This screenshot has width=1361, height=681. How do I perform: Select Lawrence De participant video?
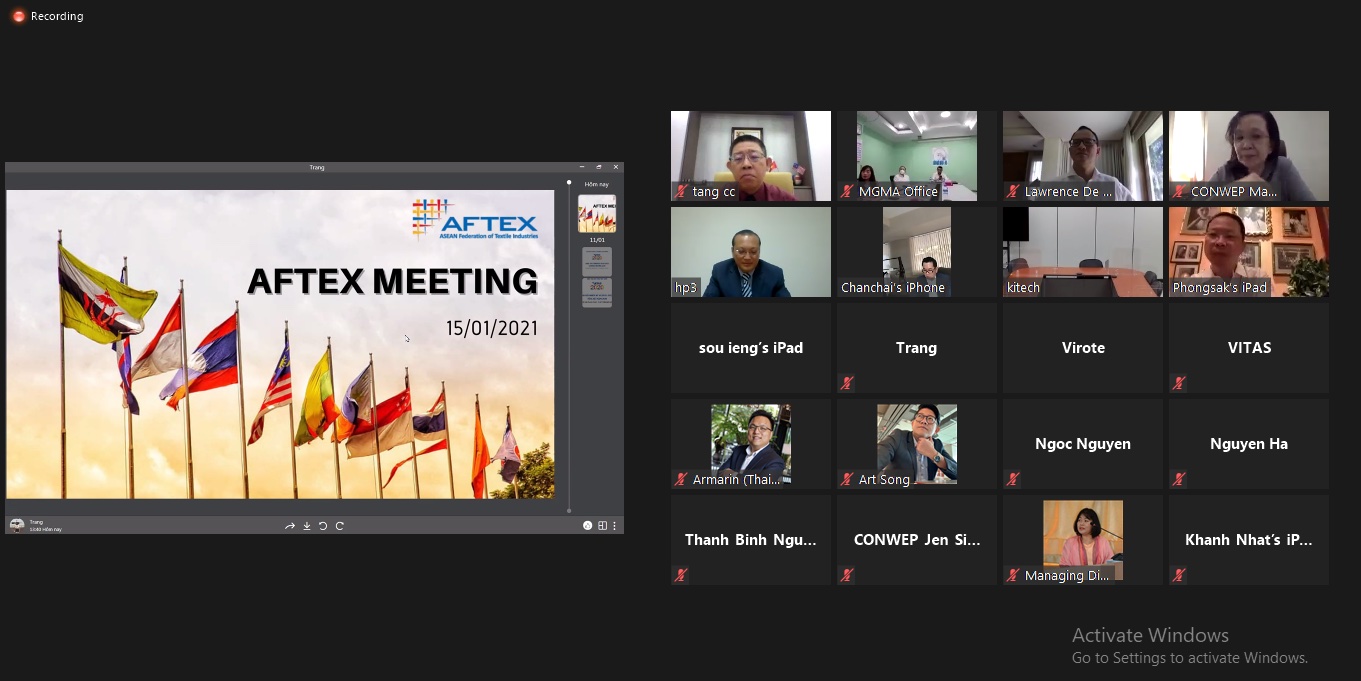1083,156
